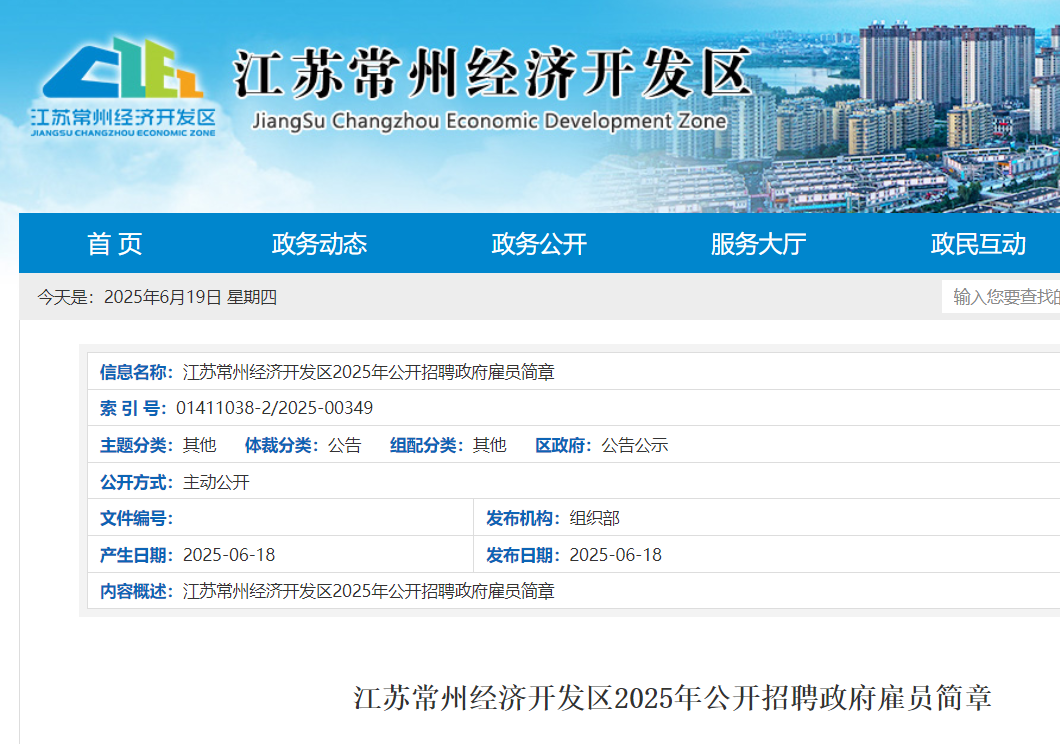Click the 公开方式 value 主动公开

tap(216, 482)
